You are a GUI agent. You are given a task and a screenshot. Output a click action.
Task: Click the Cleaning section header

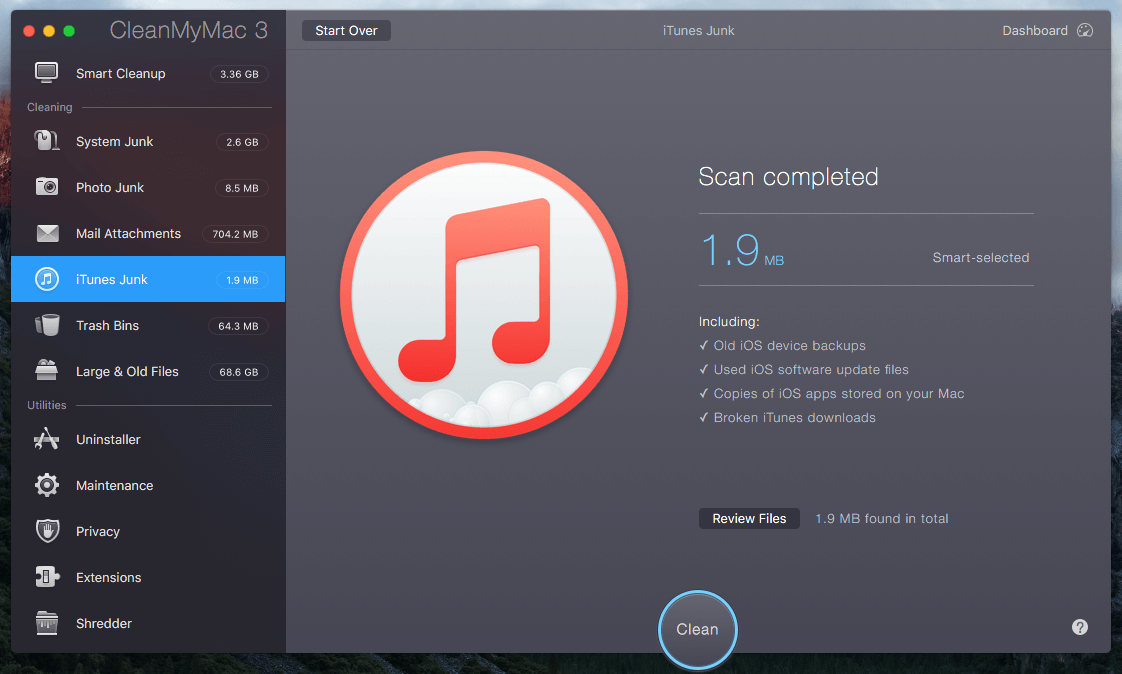coord(49,107)
